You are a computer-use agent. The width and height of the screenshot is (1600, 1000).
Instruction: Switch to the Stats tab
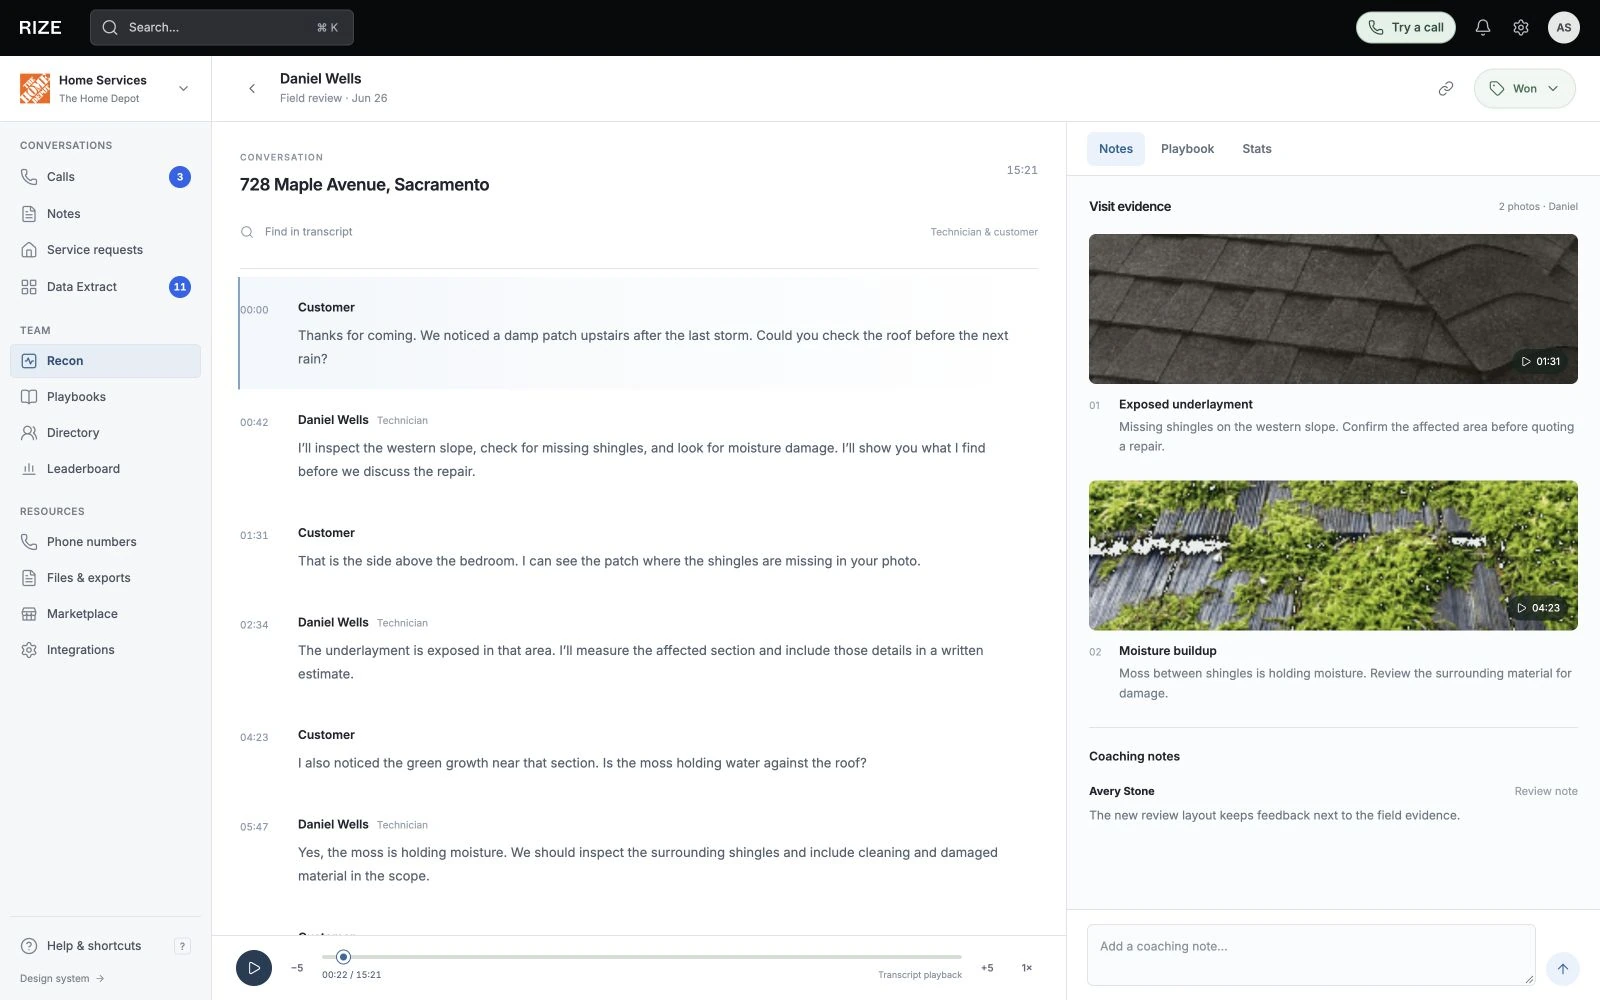(1257, 149)
